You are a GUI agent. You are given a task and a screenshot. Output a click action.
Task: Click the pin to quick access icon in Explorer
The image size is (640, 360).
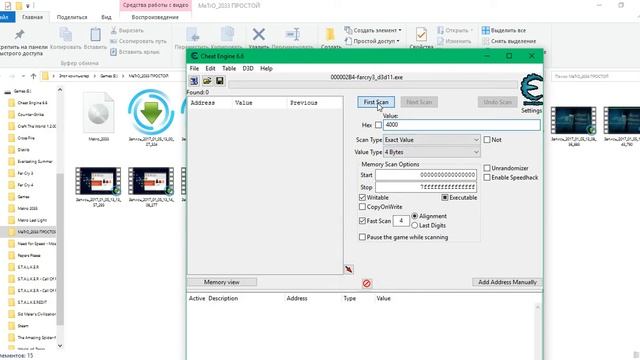[19, 35]
